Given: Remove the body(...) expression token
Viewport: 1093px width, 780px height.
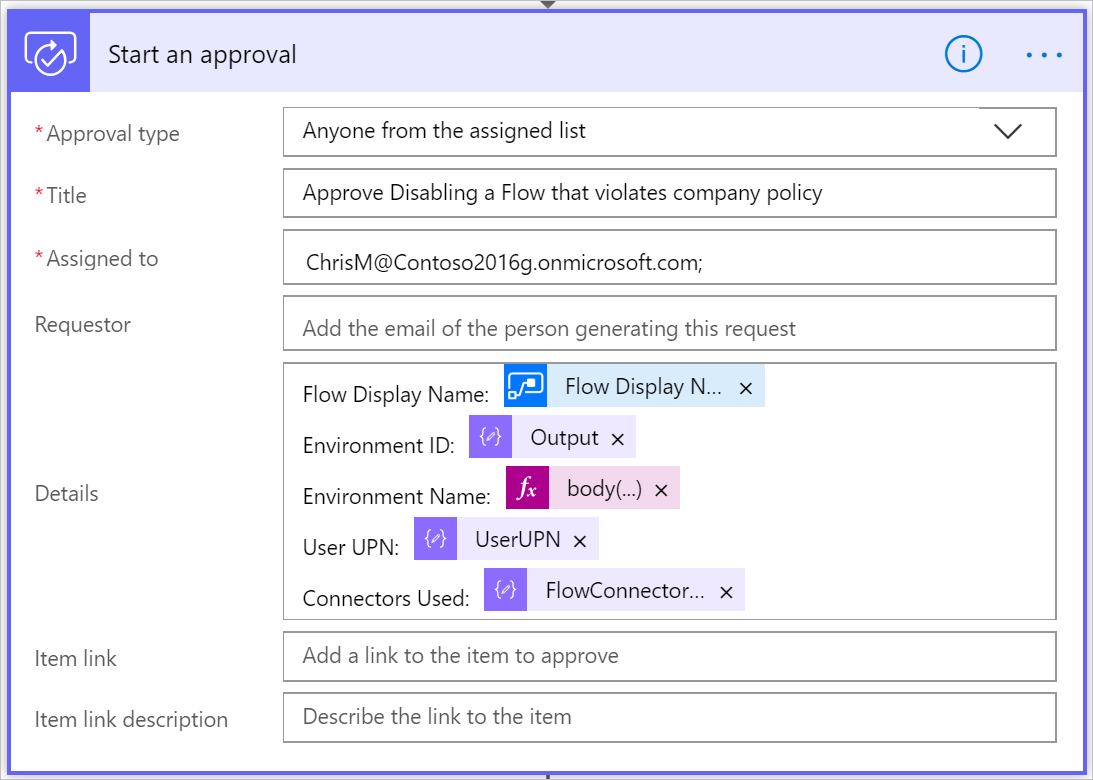Looking at the screenshot, I should coord(661,490).
